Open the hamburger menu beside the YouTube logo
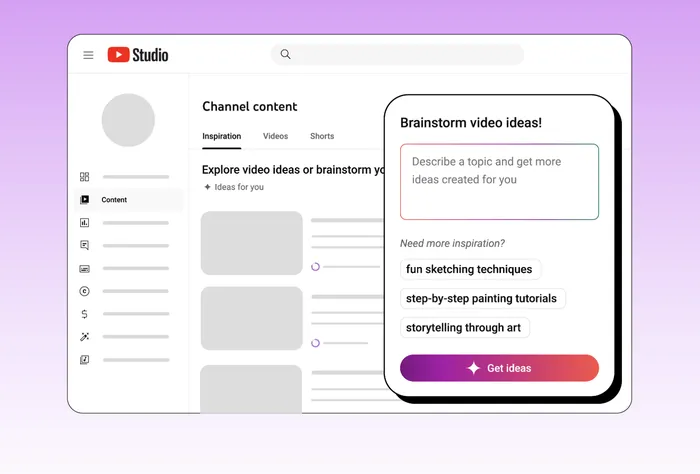The height and width of the screenshot is (474, 700). (x=88, y=55)
